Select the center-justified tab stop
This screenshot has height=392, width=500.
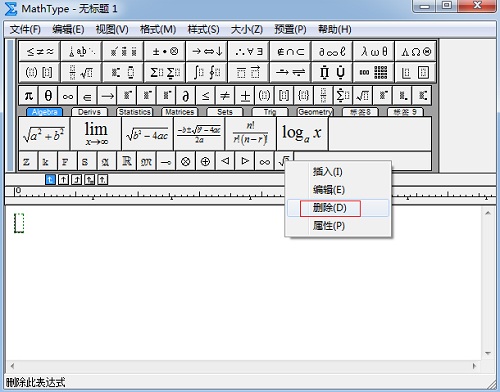click(x=63, y=180)
